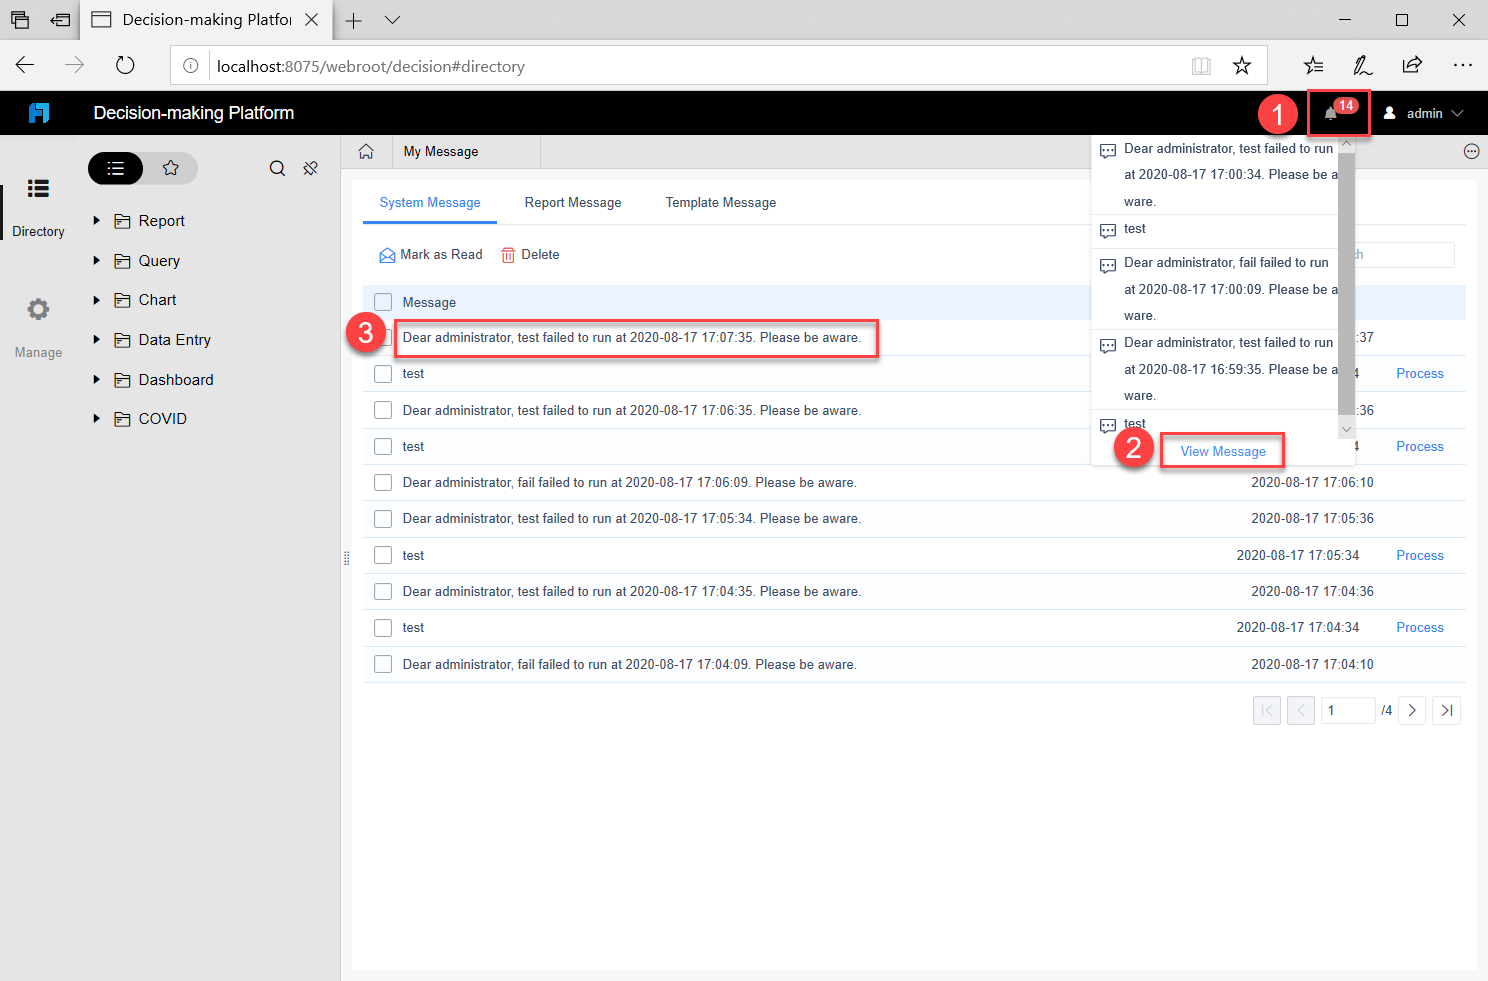Click the unpin sidebar icon
The width and height of the screenshot is (1488, 981).
(x=310, y=168)
